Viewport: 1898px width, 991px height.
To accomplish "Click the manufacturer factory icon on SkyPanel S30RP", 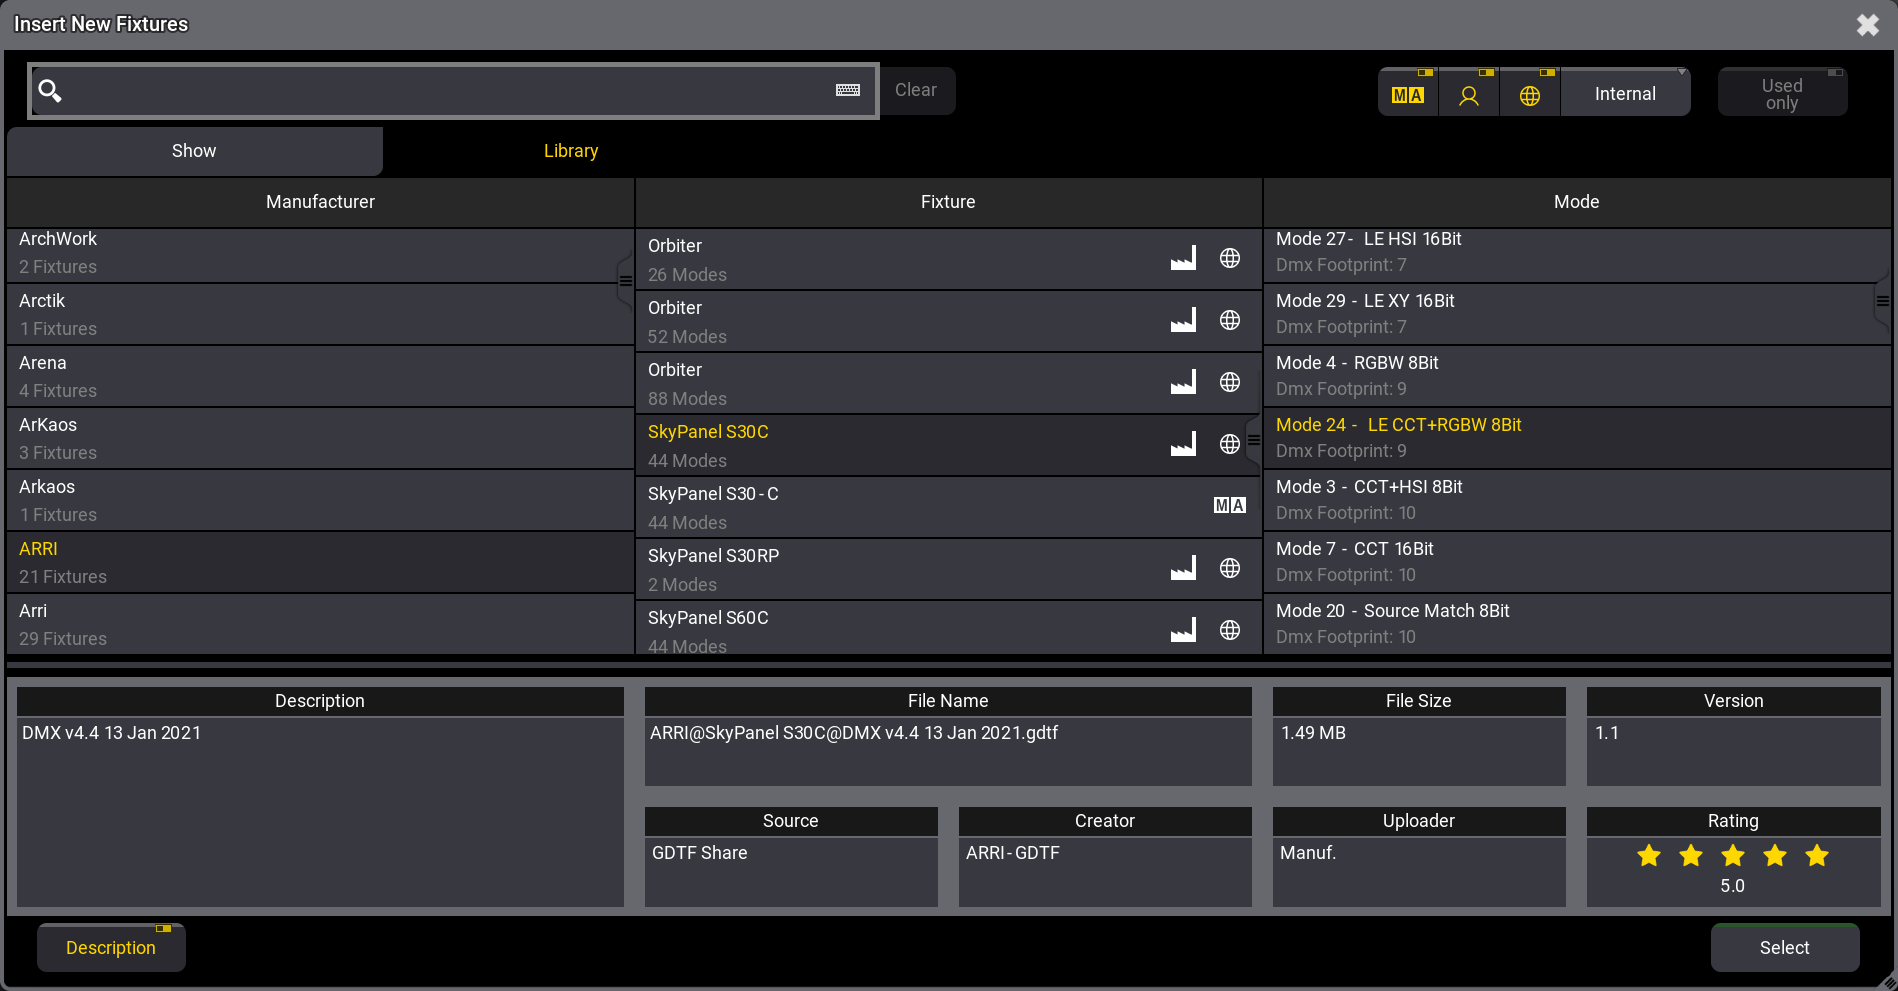I will pyautogui.click(x=1183, y=568).
